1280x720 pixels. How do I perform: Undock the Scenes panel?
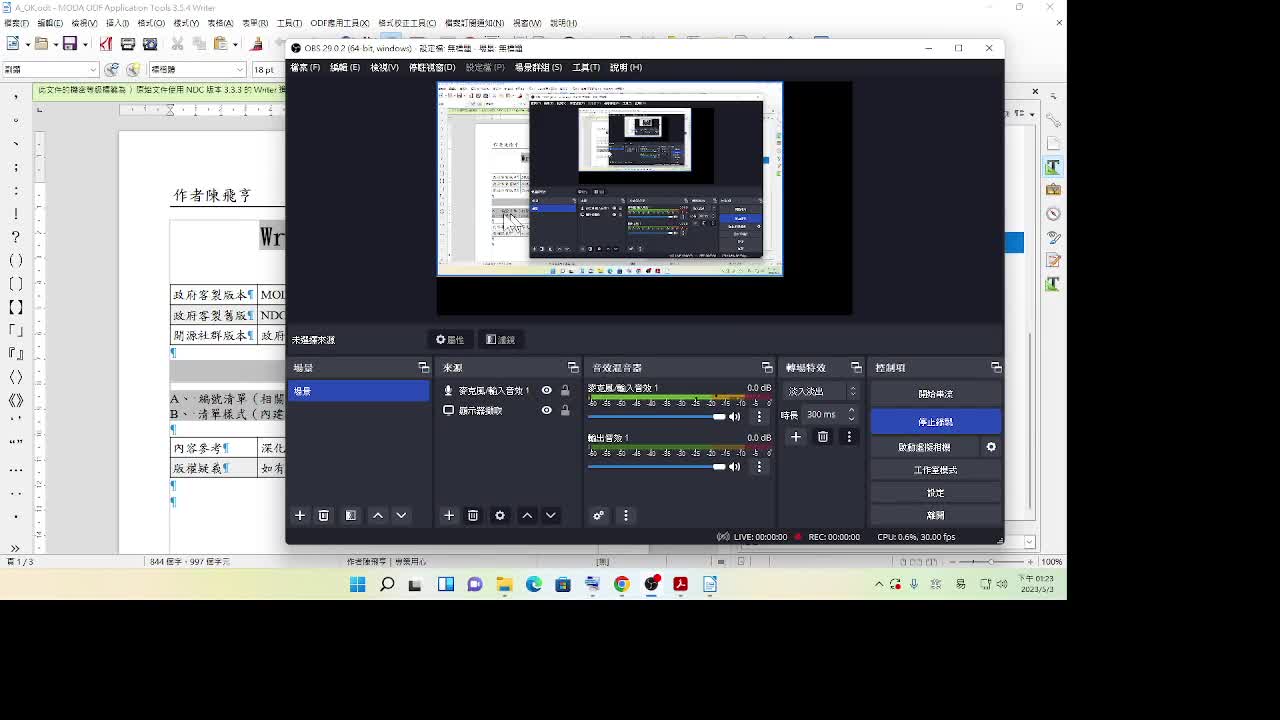423,367
